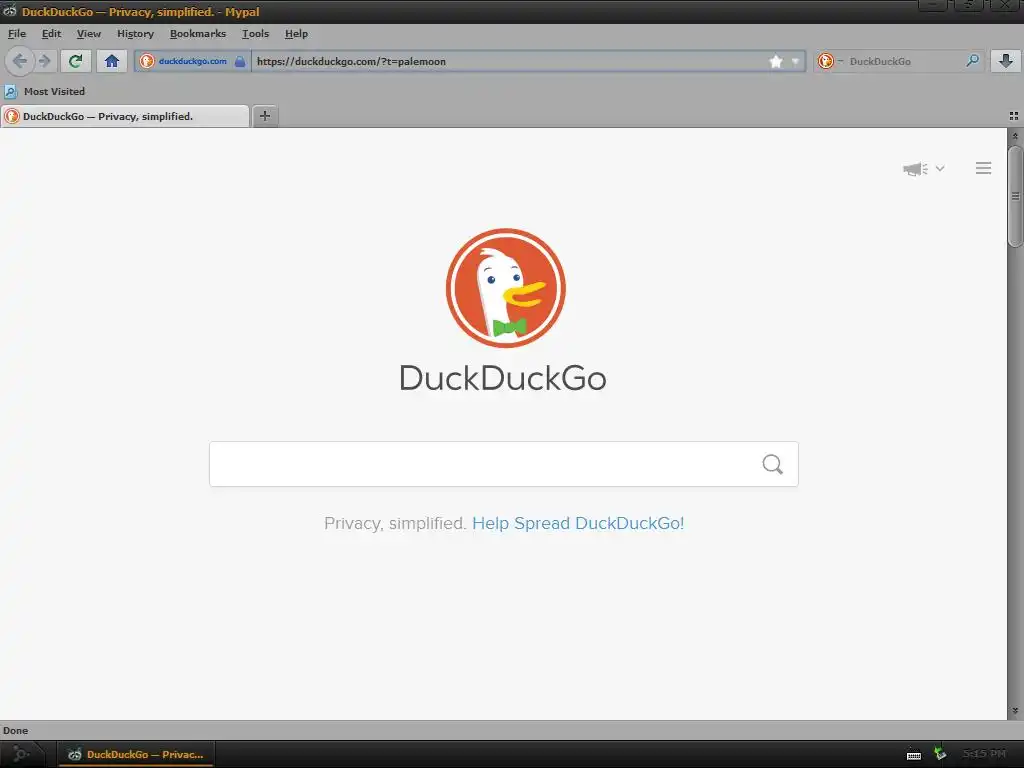Open the File menu
Screen dimensions: 1024x768
pyautogui.click(x=17, y=34)
